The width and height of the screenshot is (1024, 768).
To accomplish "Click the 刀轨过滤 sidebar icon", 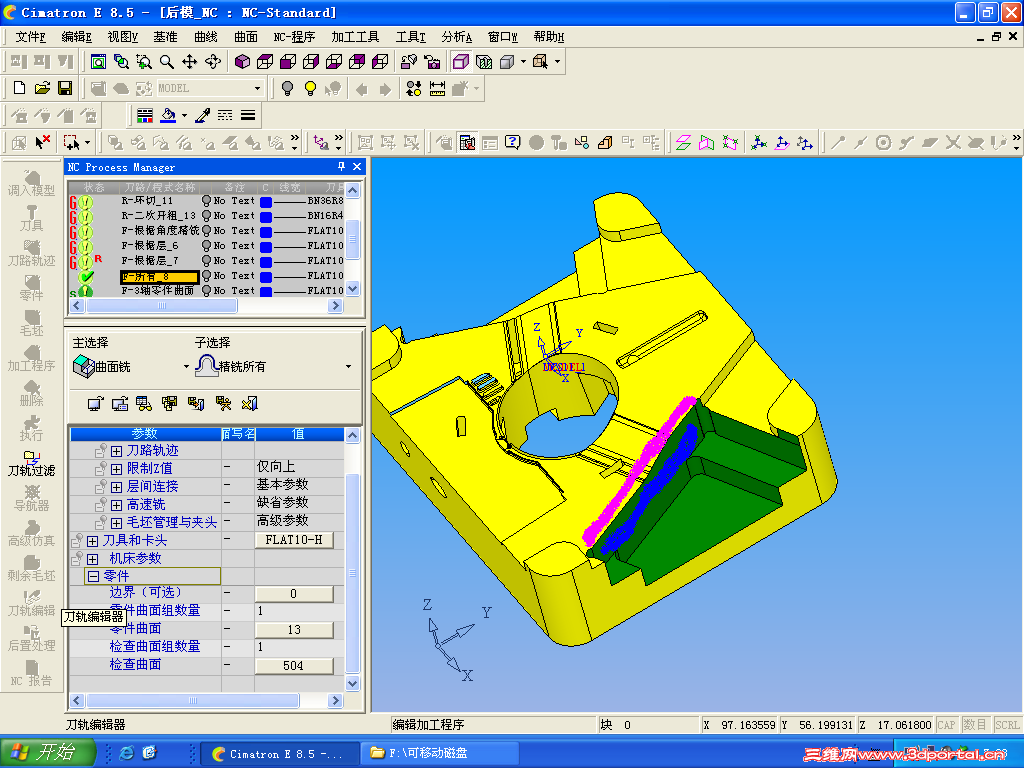I will [x=31, y=462].
